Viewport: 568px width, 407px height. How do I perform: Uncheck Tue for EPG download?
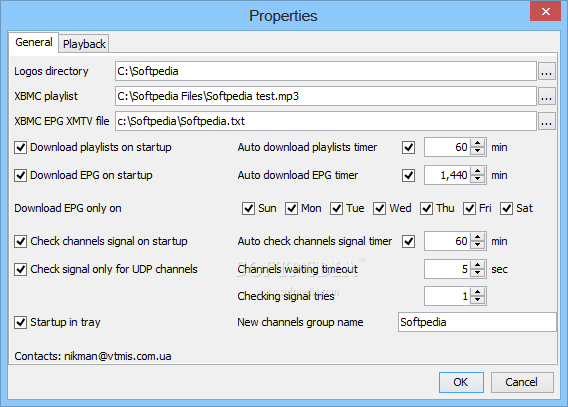pyautogui.click(x=336, y=209)
